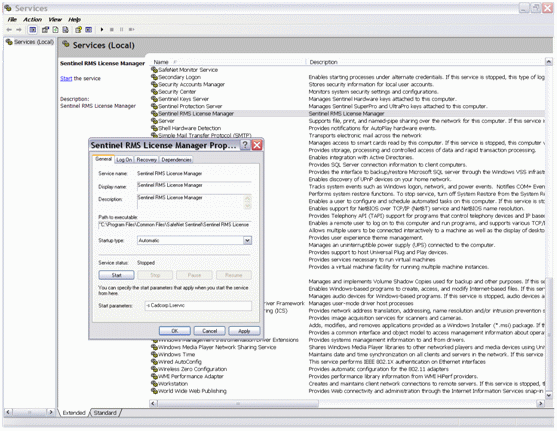This screenshot has height=431, width=557.
Task: Click the Restart Service icon in toolbar
Action: (131, 29)
